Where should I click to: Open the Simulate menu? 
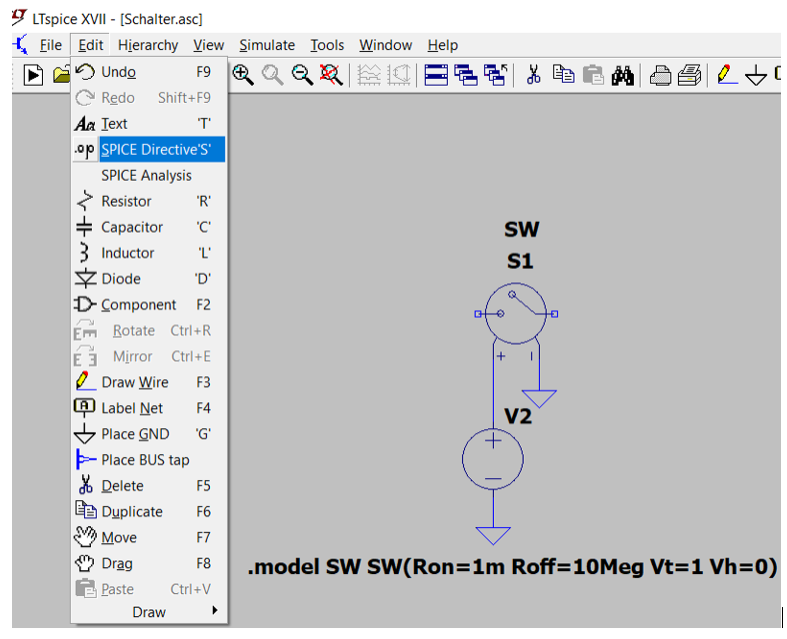(267, 45)
